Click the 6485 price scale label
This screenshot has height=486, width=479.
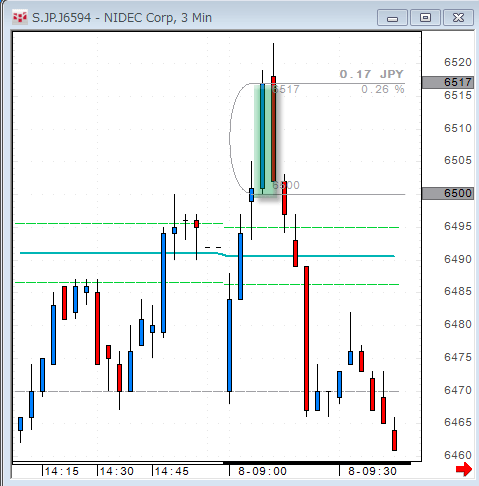click(458, 291)
